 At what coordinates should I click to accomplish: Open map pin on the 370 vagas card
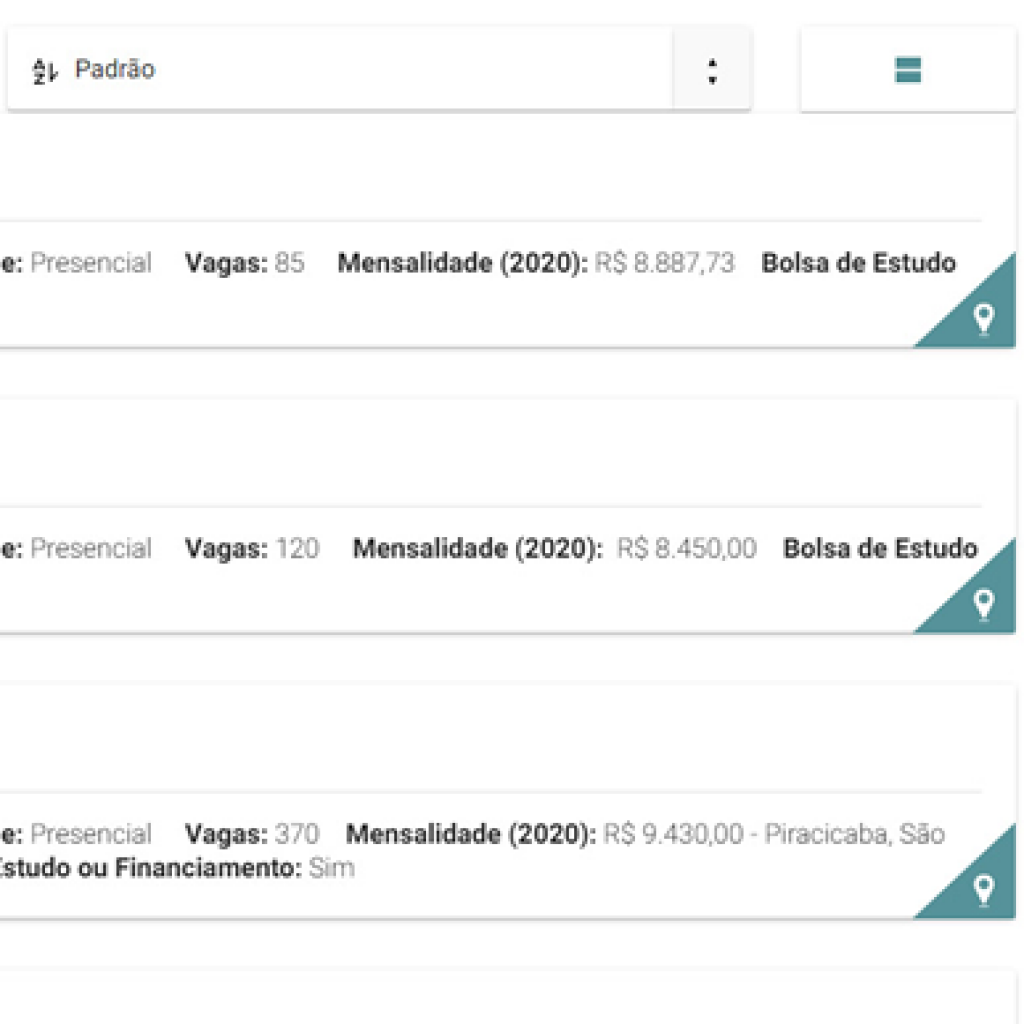pyautogui.click(x=984, y=888)
